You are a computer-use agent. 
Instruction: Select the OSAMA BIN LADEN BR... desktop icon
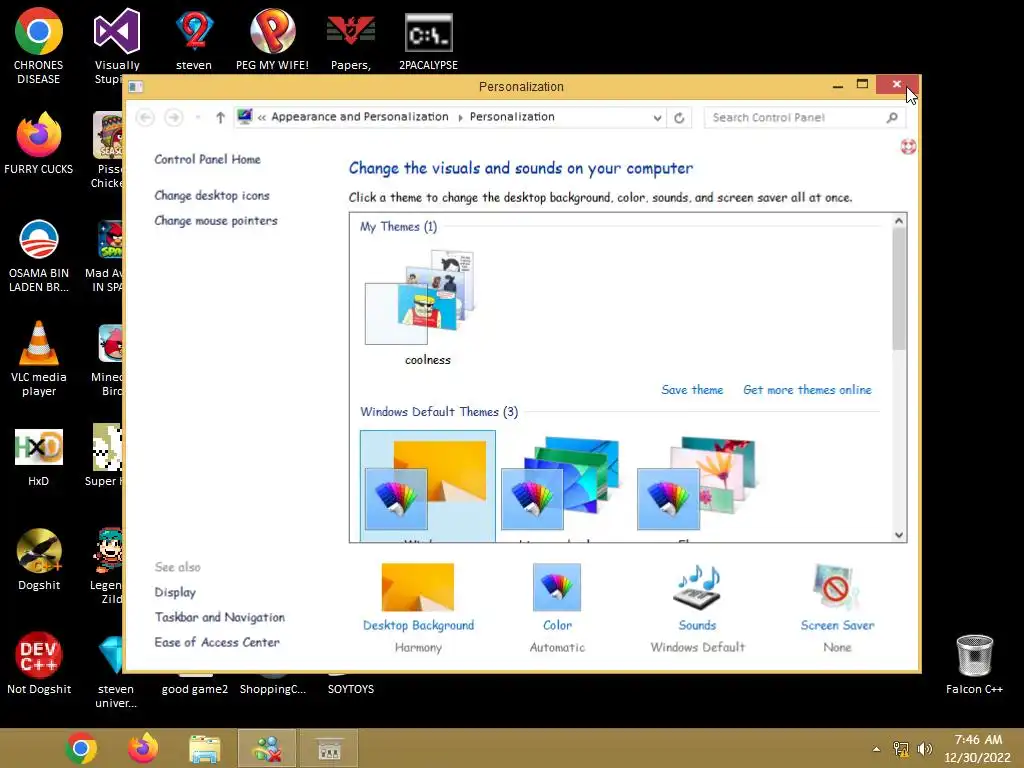click(x=39, y=256)
